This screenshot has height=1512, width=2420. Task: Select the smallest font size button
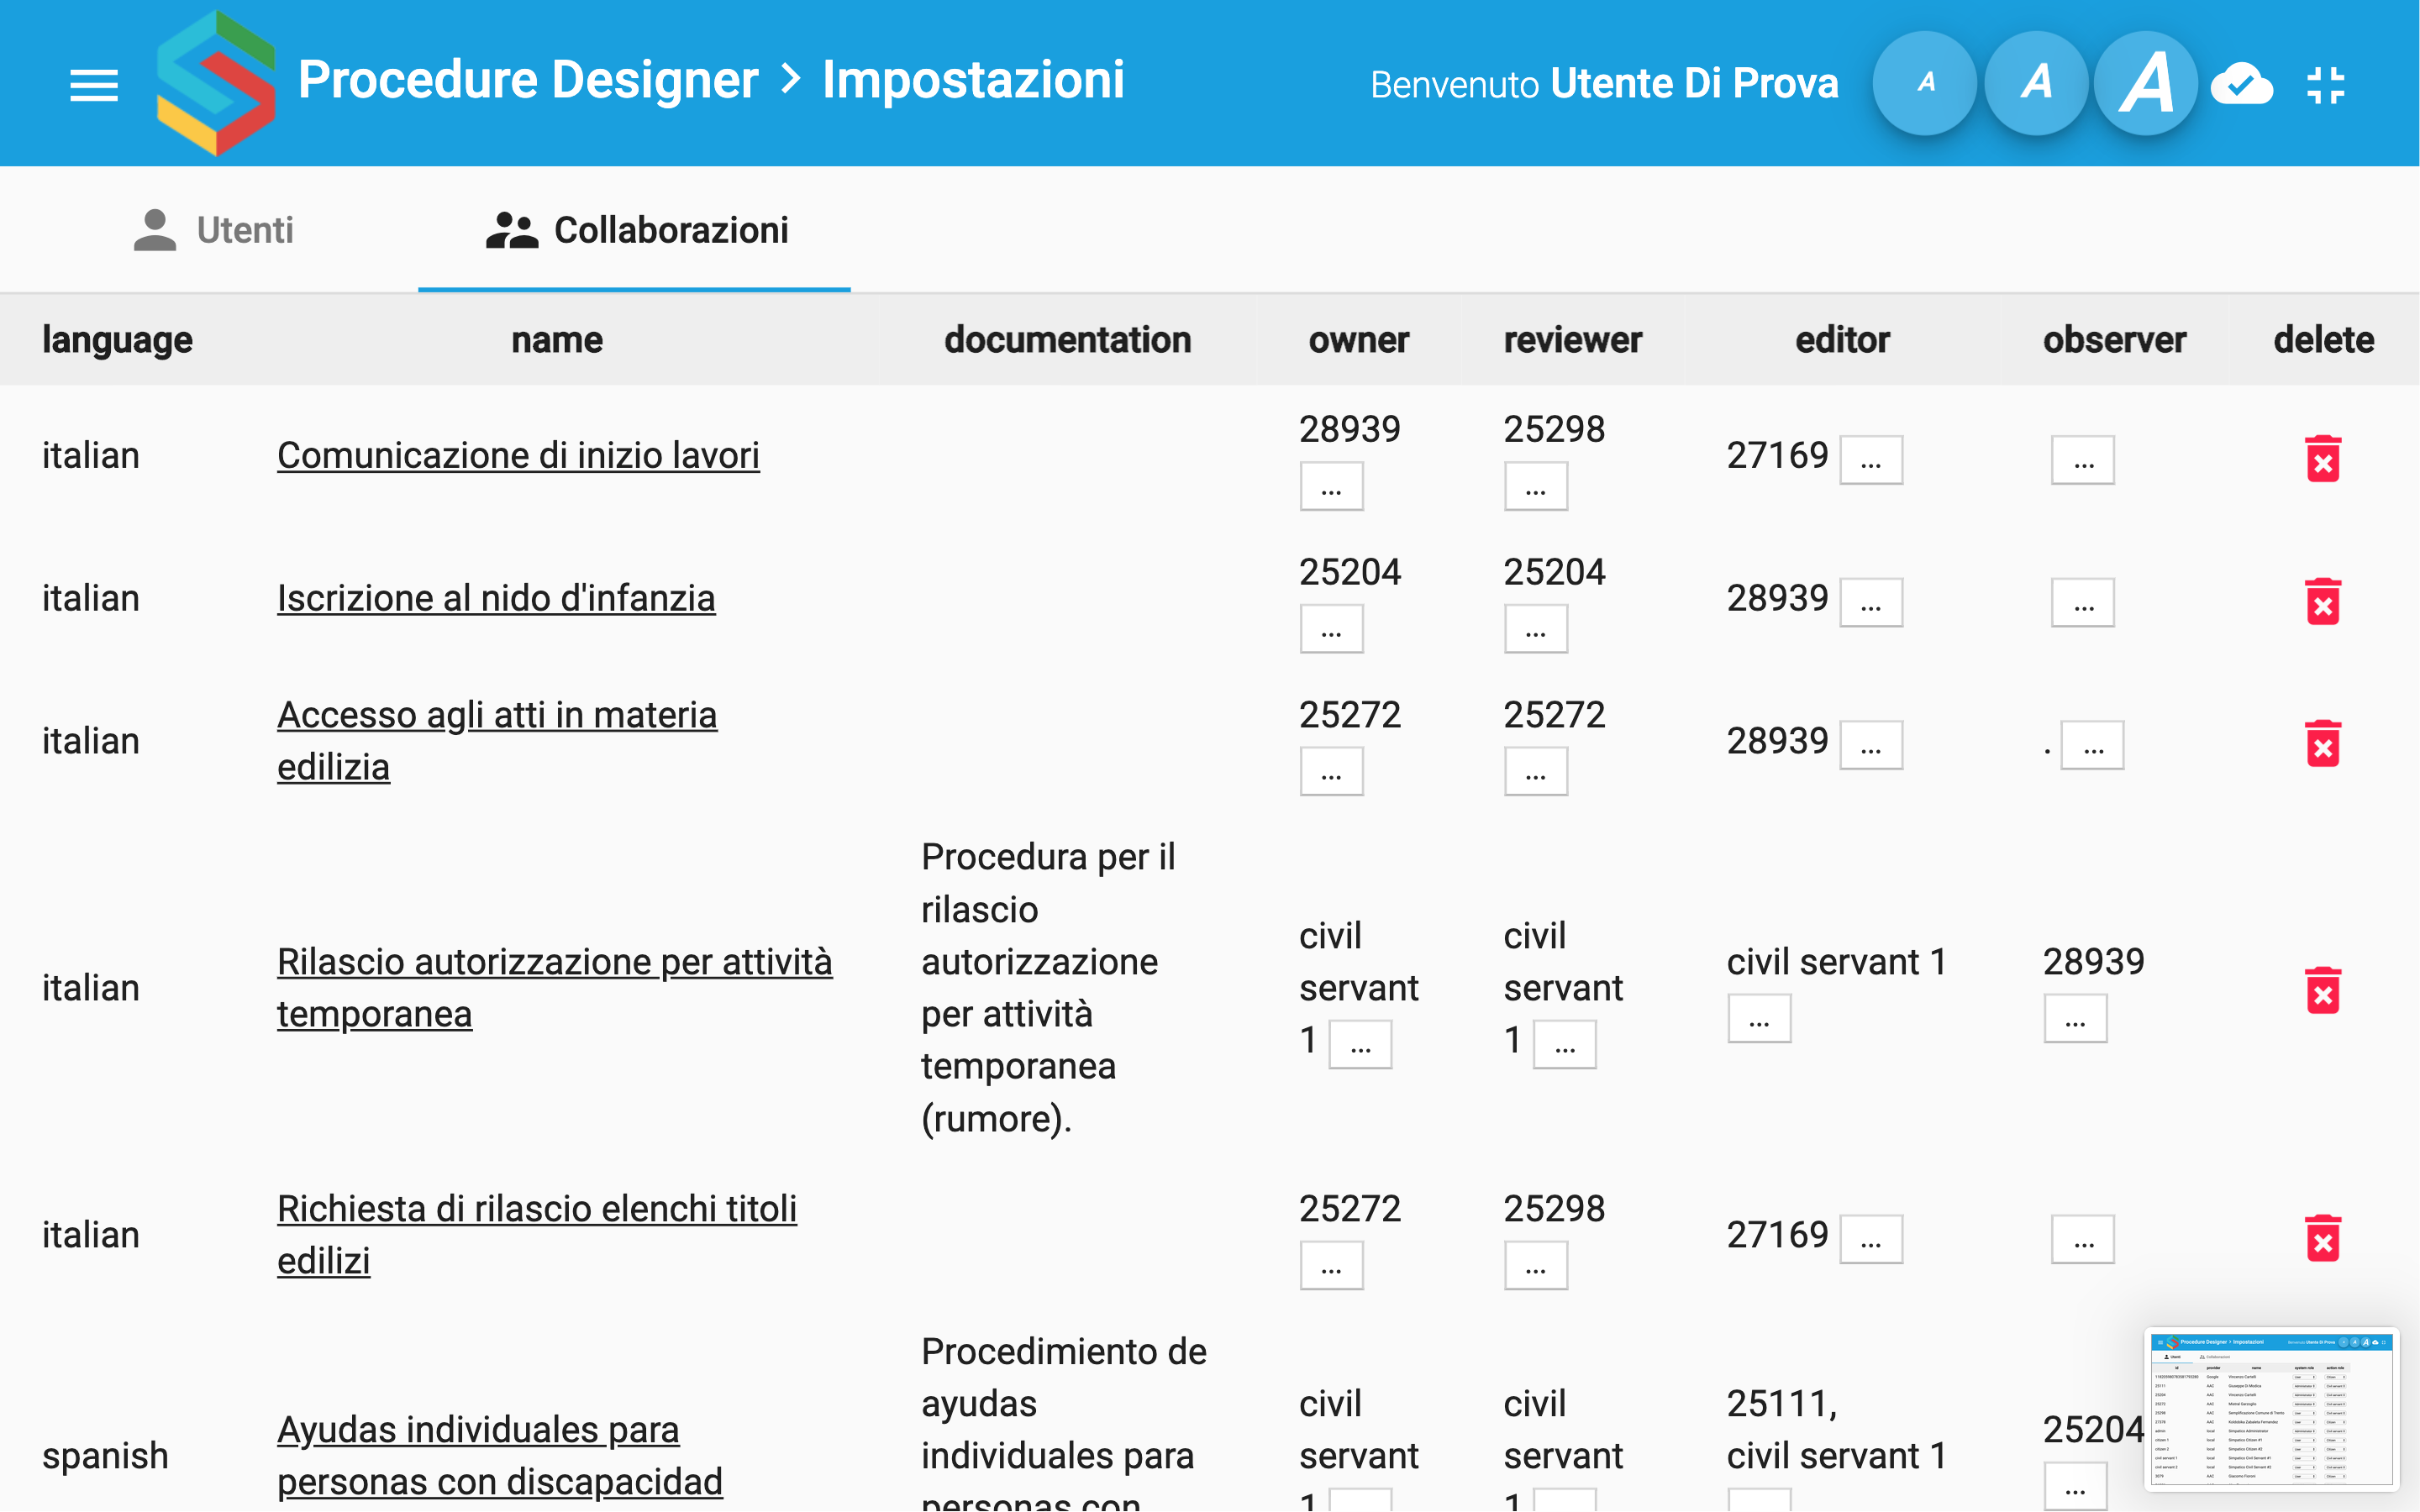click(x=1924, y=84)
